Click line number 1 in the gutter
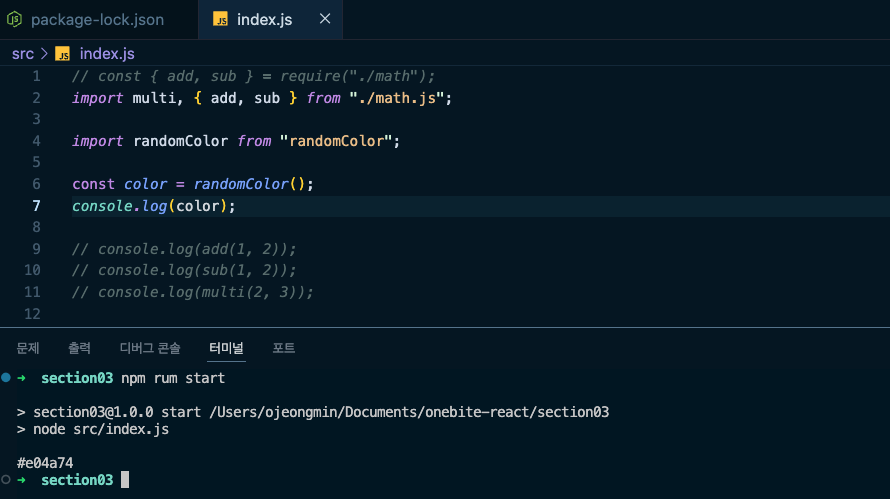The image size is (890, 499). point(36,76)
